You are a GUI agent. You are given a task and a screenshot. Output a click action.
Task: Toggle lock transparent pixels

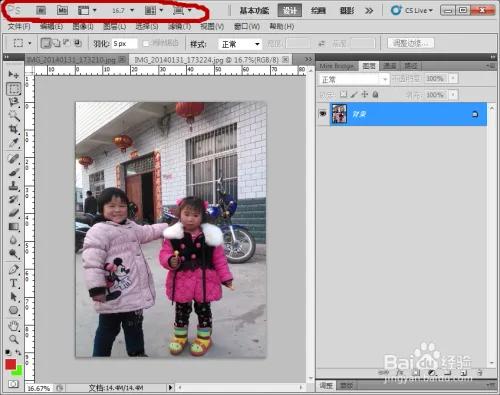(343, 95)
